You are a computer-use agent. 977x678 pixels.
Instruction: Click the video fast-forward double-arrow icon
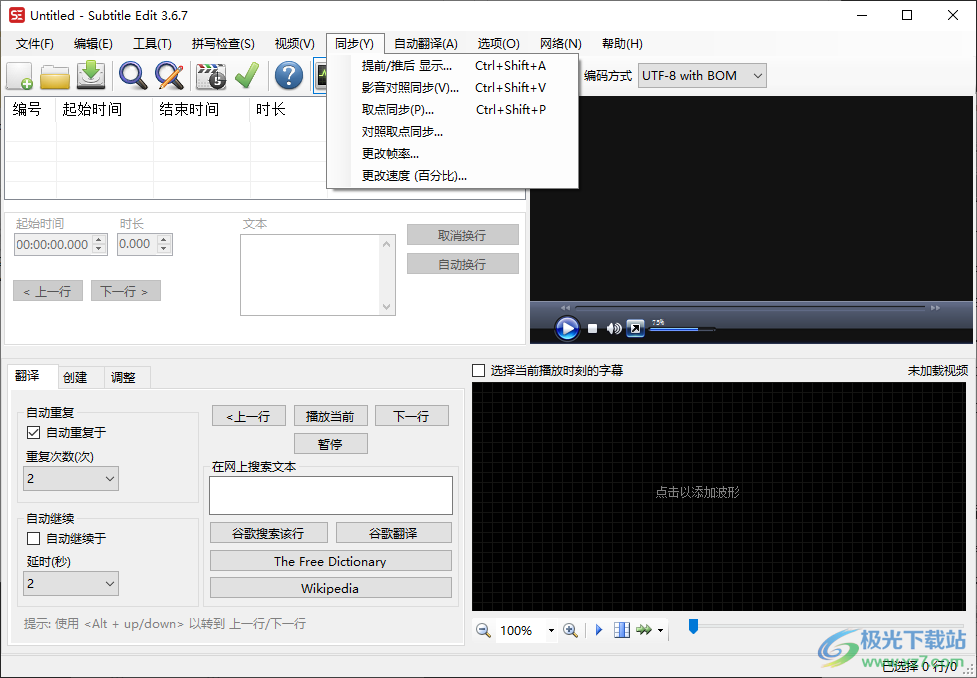935,308
